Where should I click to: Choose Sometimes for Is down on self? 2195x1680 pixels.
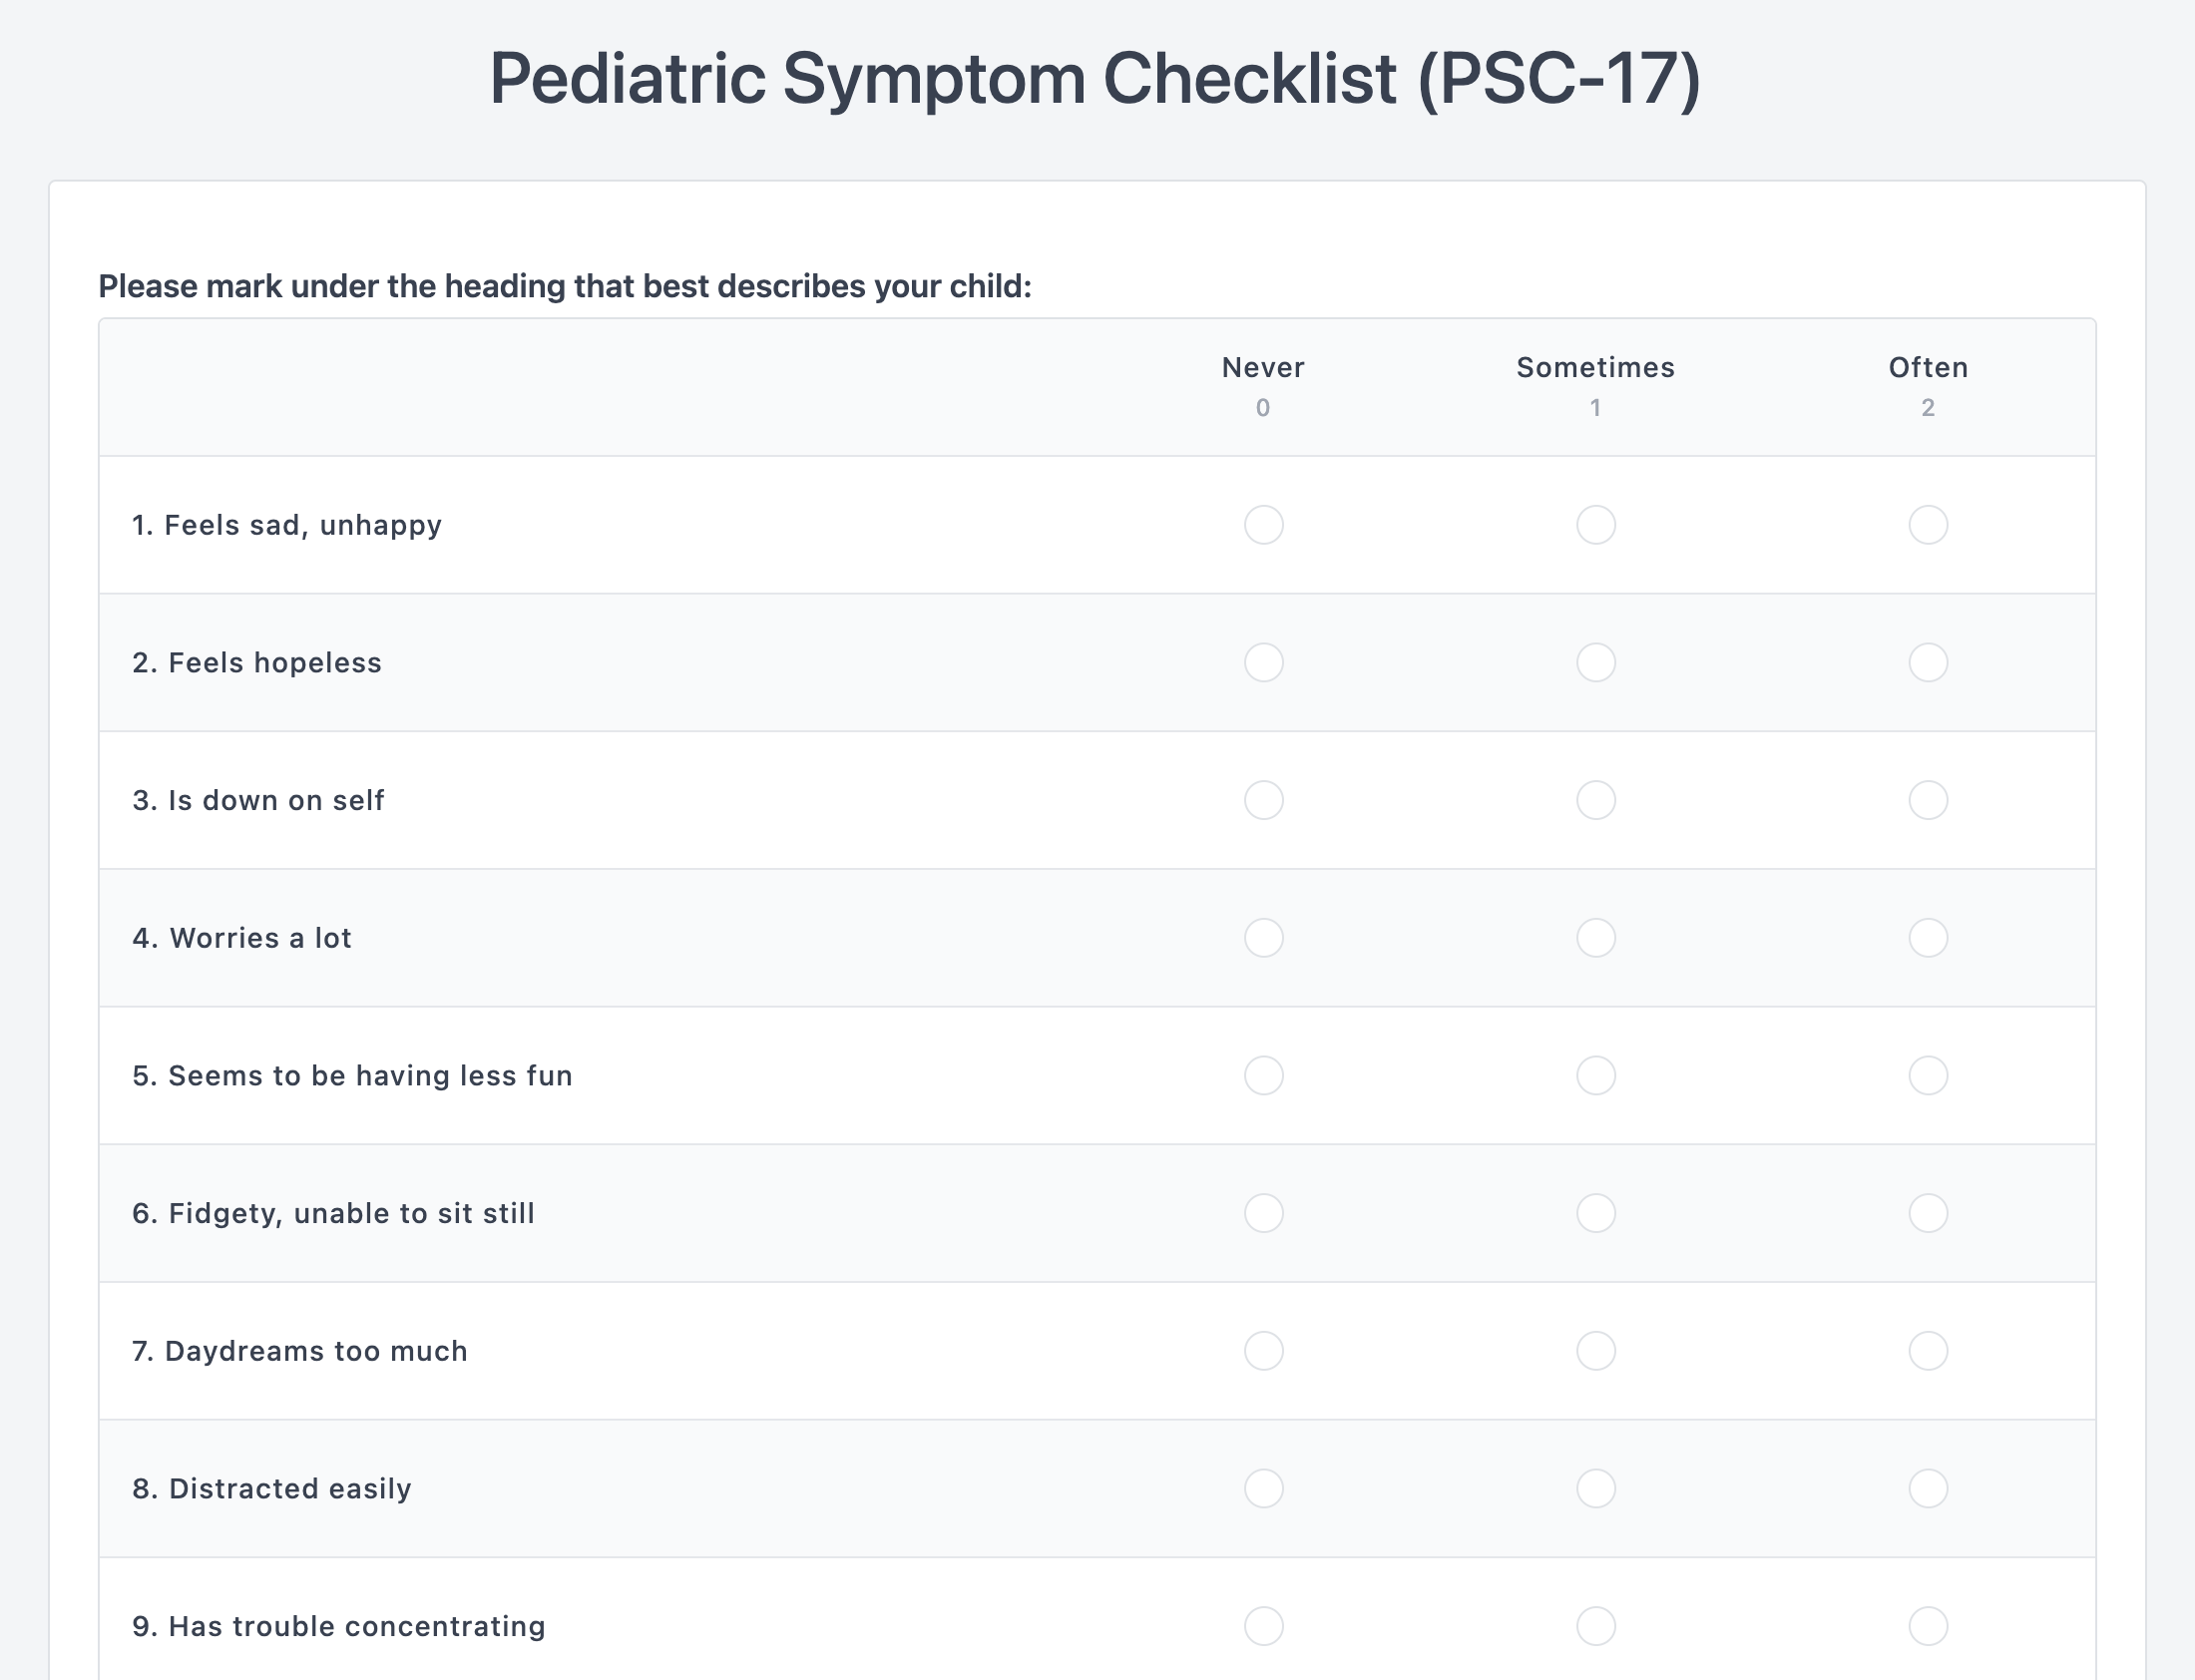1595,800
